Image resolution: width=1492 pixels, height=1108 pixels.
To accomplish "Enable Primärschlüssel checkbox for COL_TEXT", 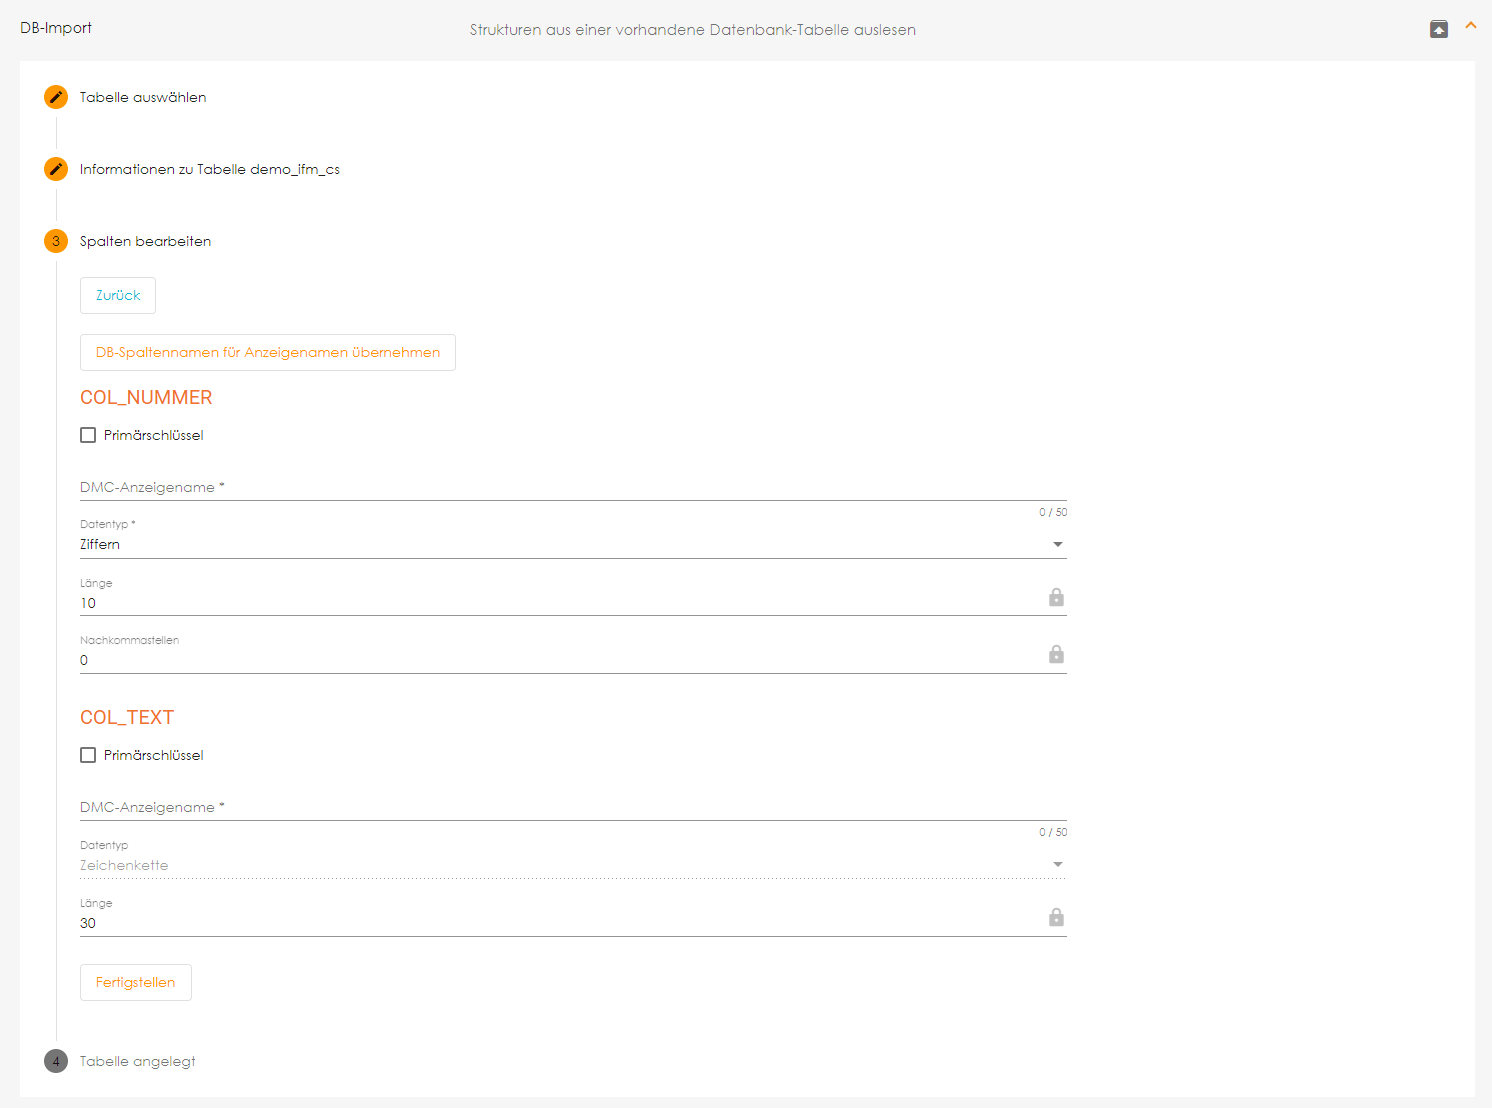I will pos(88,755).
